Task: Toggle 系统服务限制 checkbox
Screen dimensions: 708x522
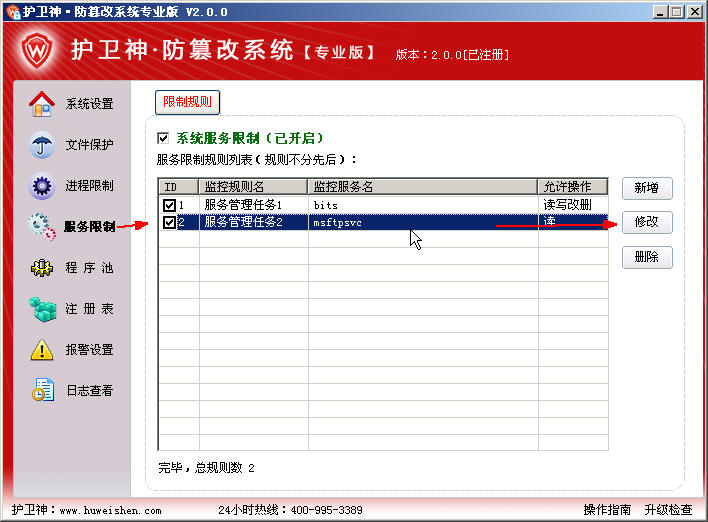Action: [163, 138]
